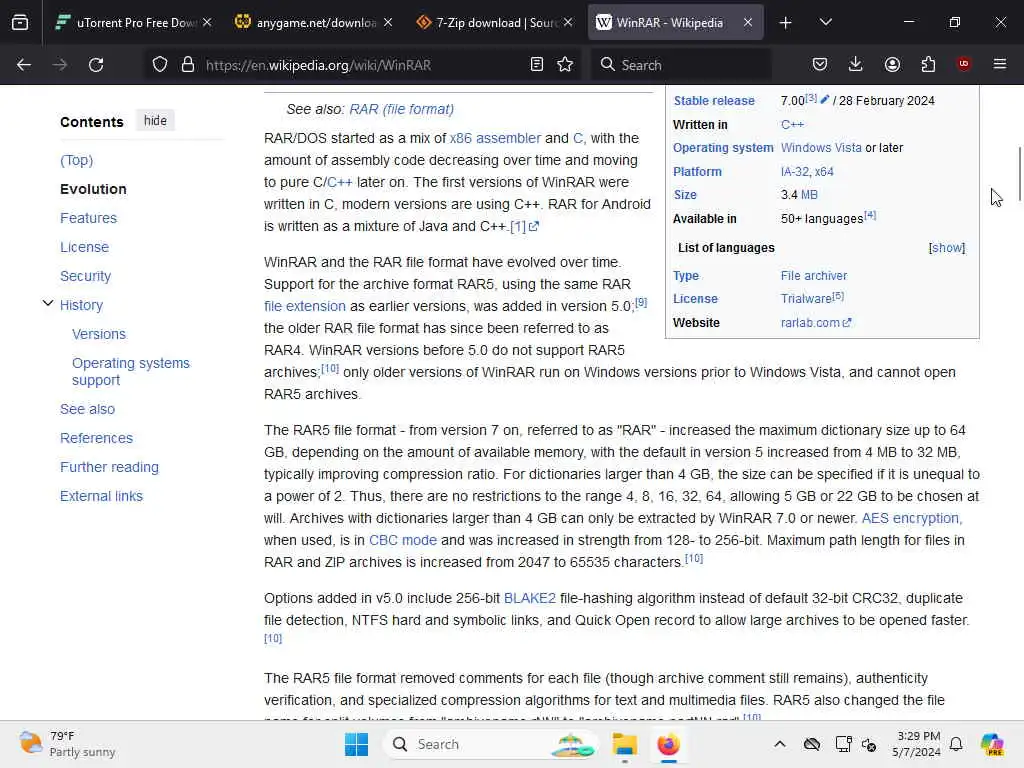Viewport: 1024px width, 768px height.
Task: Open Copilot preview icon in taskbar
Action: pyautogui.click(x=992, y=744)
